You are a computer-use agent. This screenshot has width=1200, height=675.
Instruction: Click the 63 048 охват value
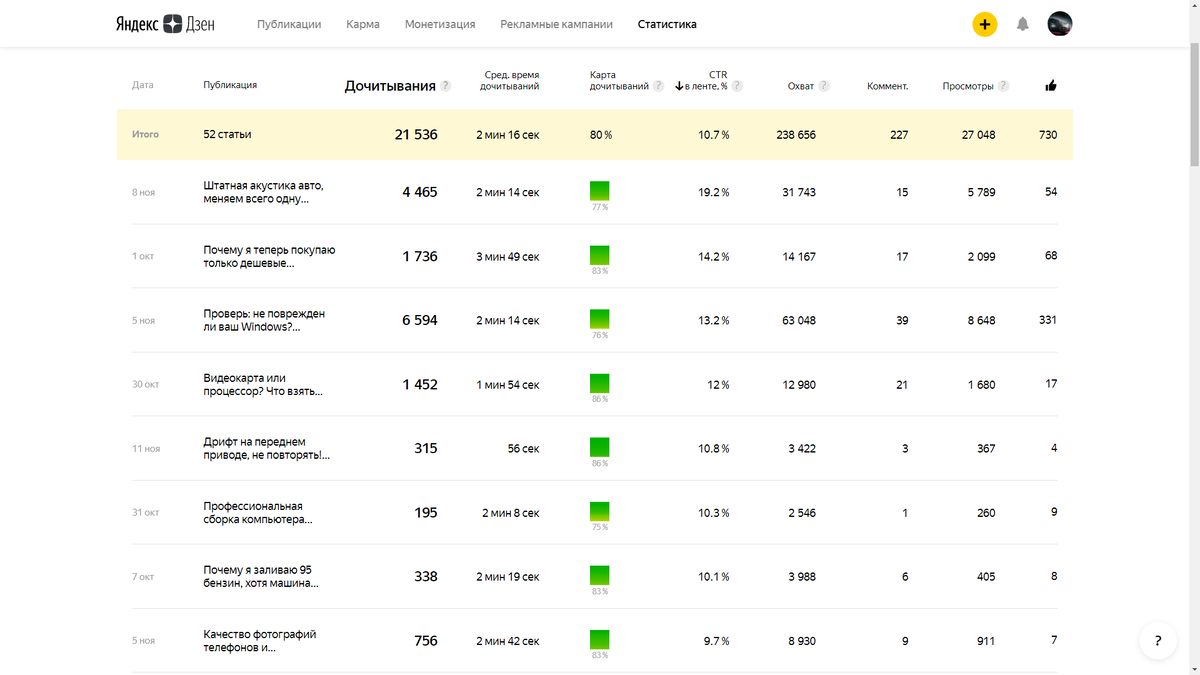[799, 320]
